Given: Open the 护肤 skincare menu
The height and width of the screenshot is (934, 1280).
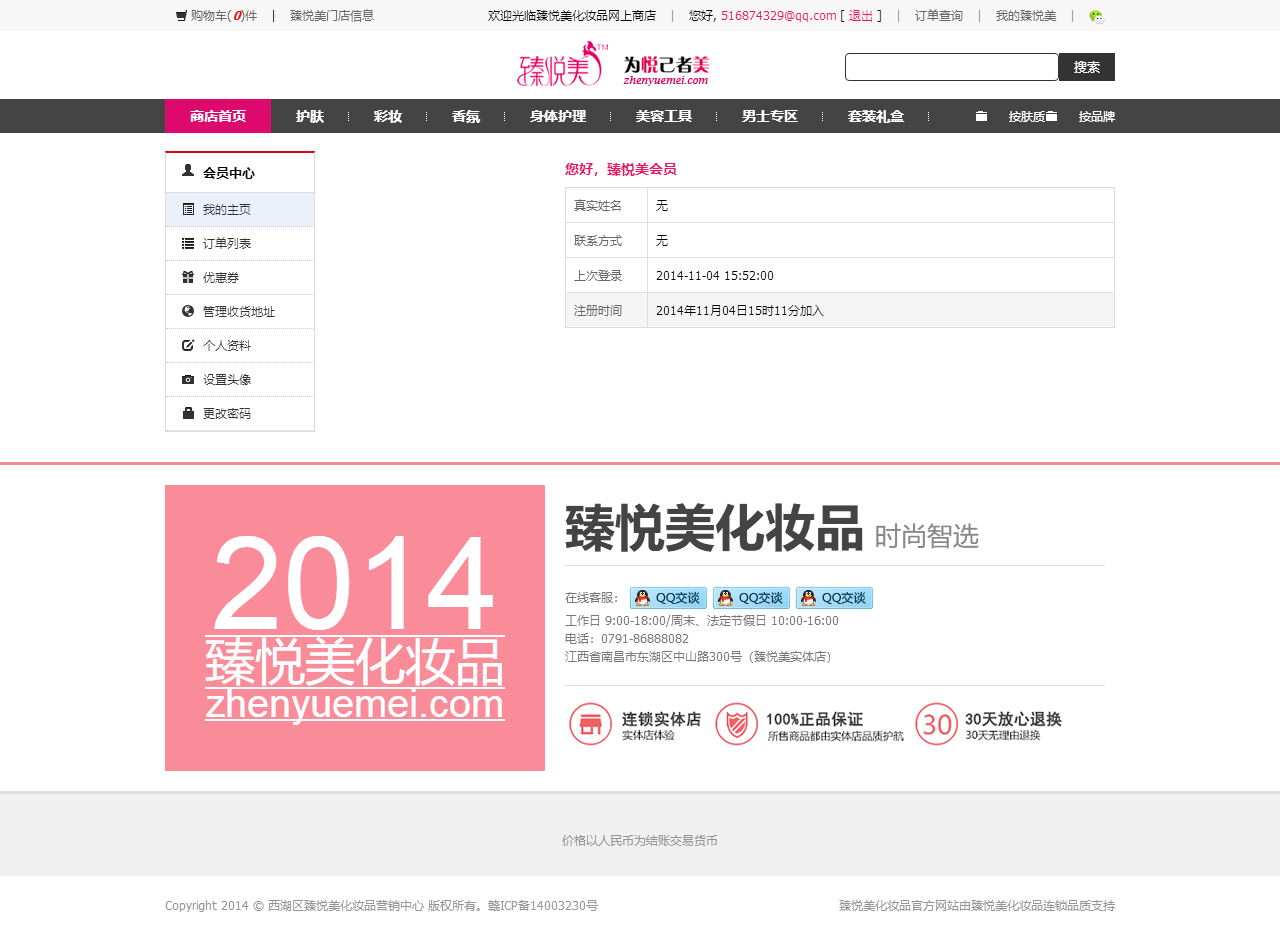Looking at the screenshot, I should [310, 117].
